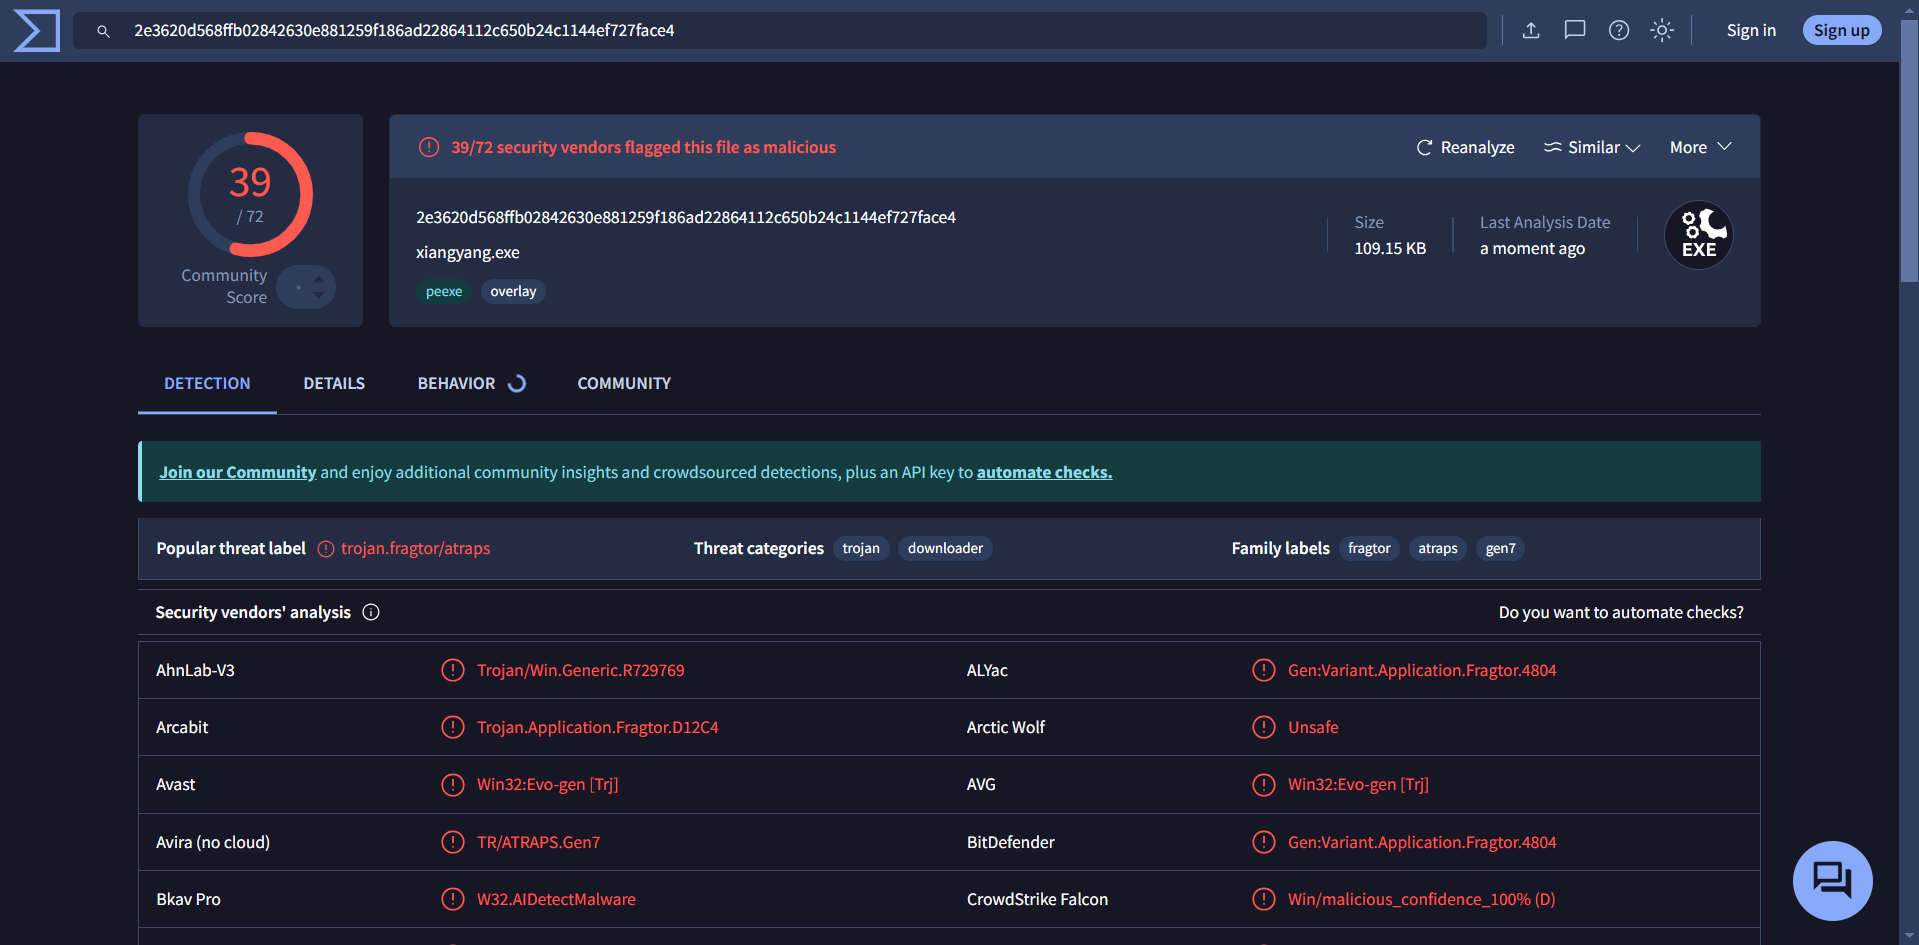Switch to the DETECTION tab

tap(207, 384)
